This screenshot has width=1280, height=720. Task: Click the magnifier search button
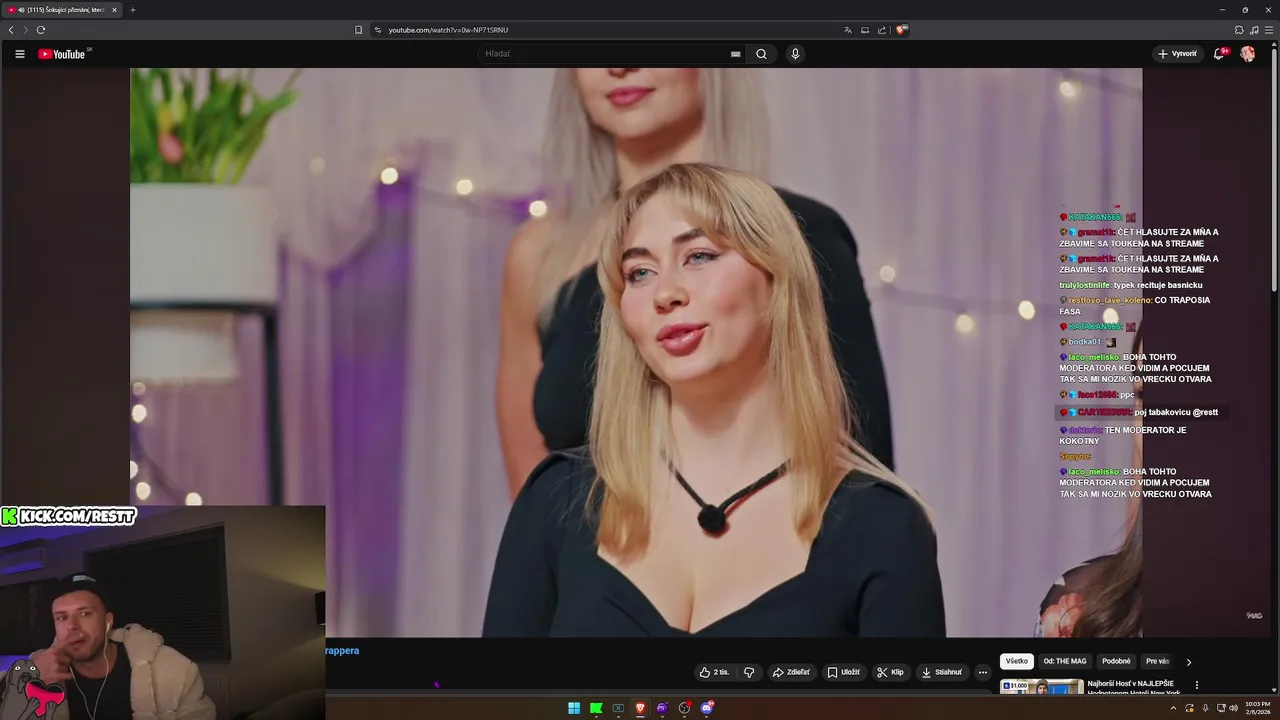[x=761, y=54]
